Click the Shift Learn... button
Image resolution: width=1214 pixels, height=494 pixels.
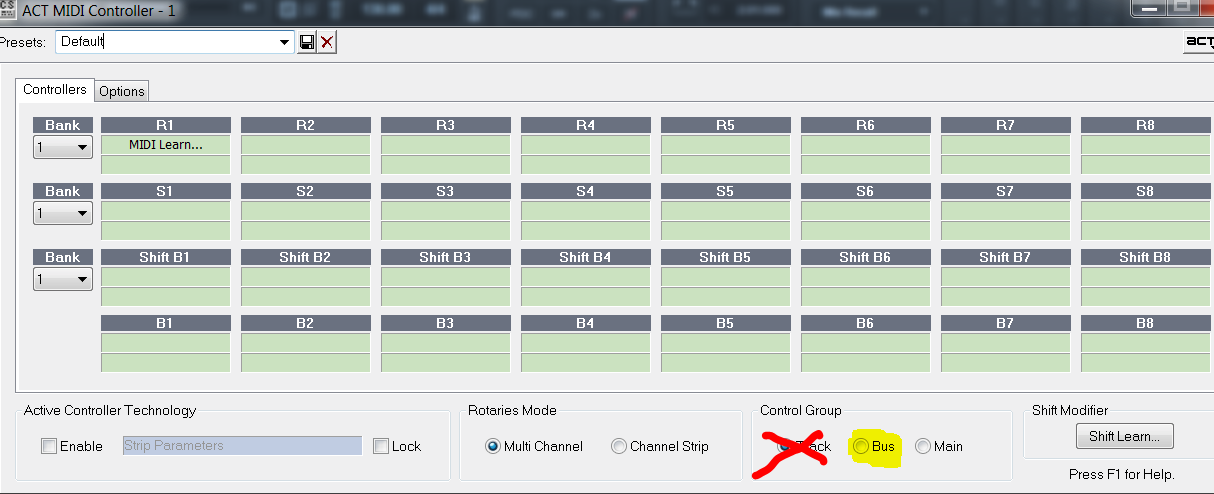[x=1125, y=436]
